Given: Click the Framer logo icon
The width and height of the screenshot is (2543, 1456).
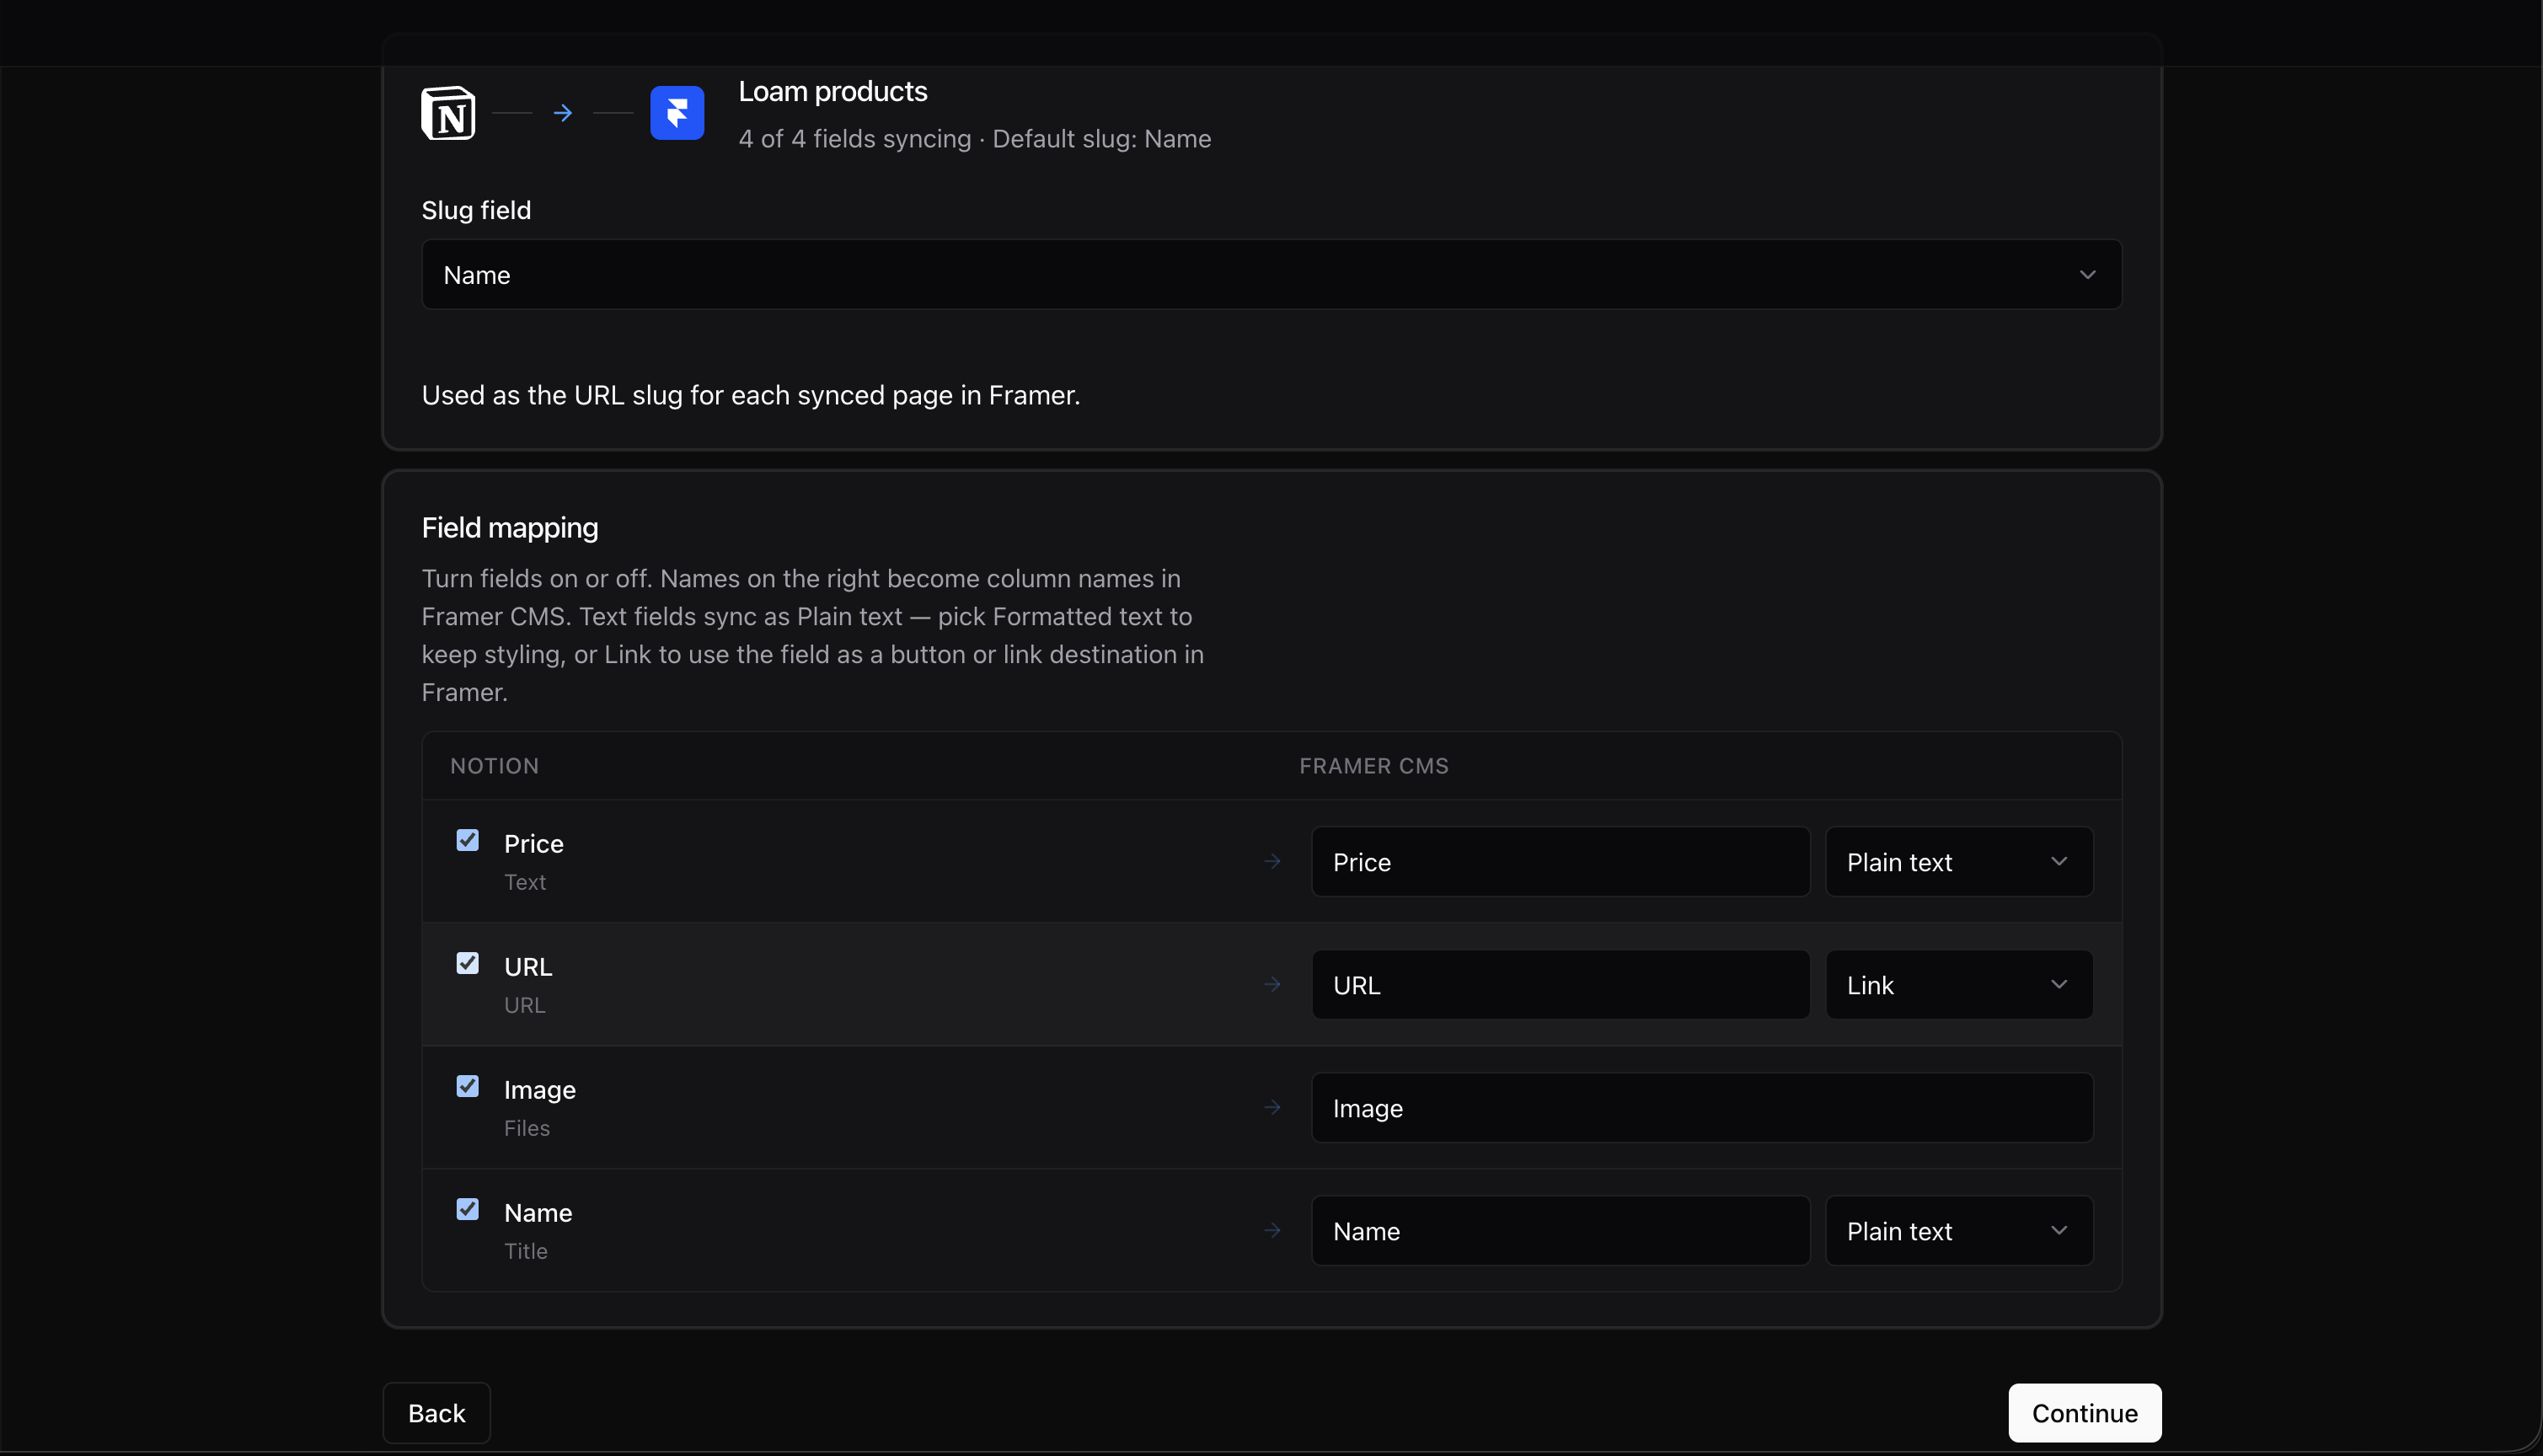Looking at the screenshot, I should 677,113.
